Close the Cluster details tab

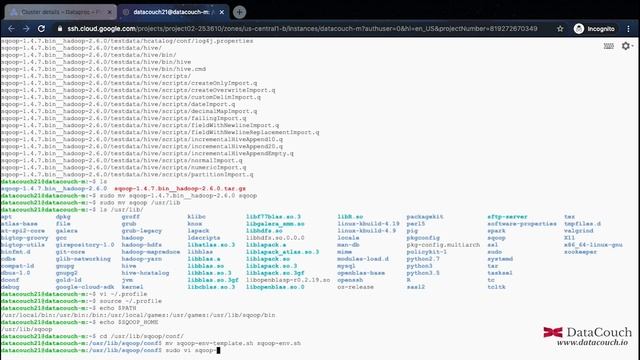(x=109, y=12)
